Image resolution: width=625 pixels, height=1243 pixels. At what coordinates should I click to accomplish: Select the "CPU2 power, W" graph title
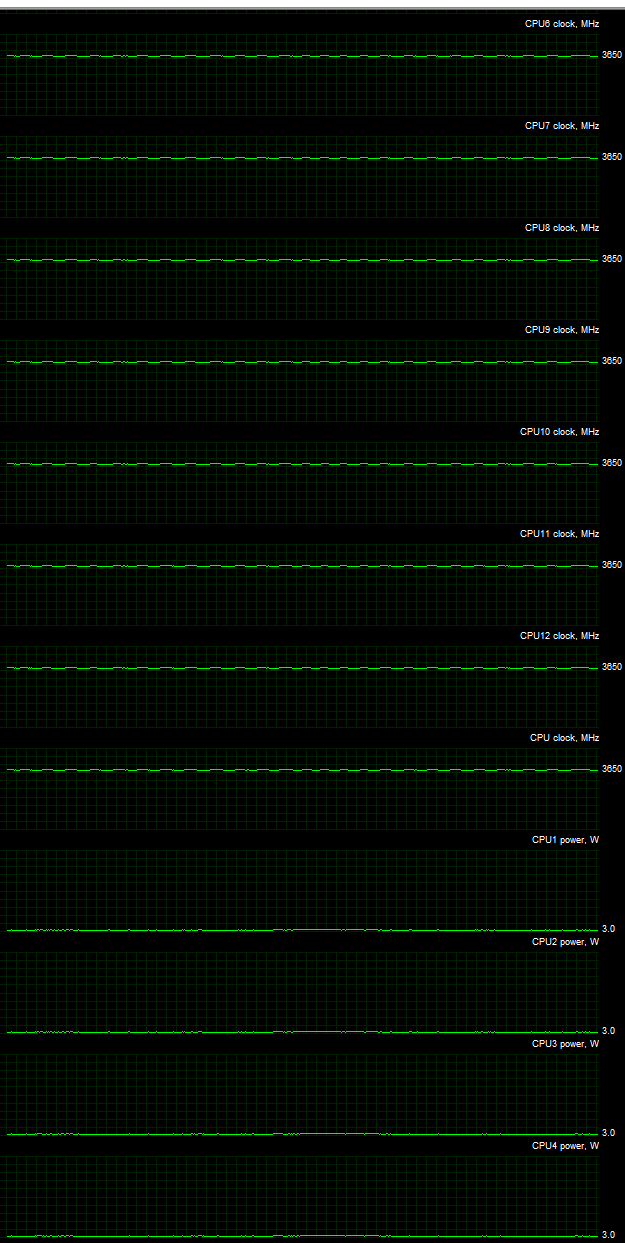566,941
